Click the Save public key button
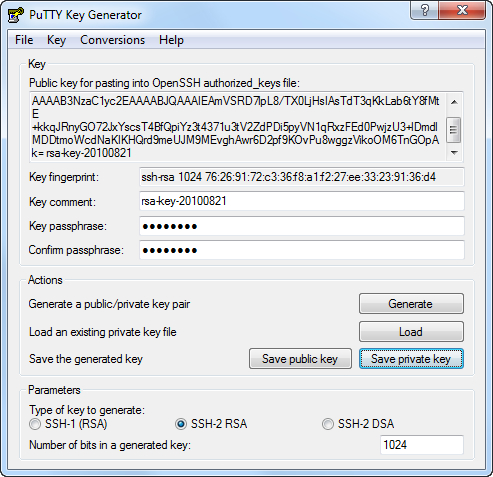 point(300,359)
